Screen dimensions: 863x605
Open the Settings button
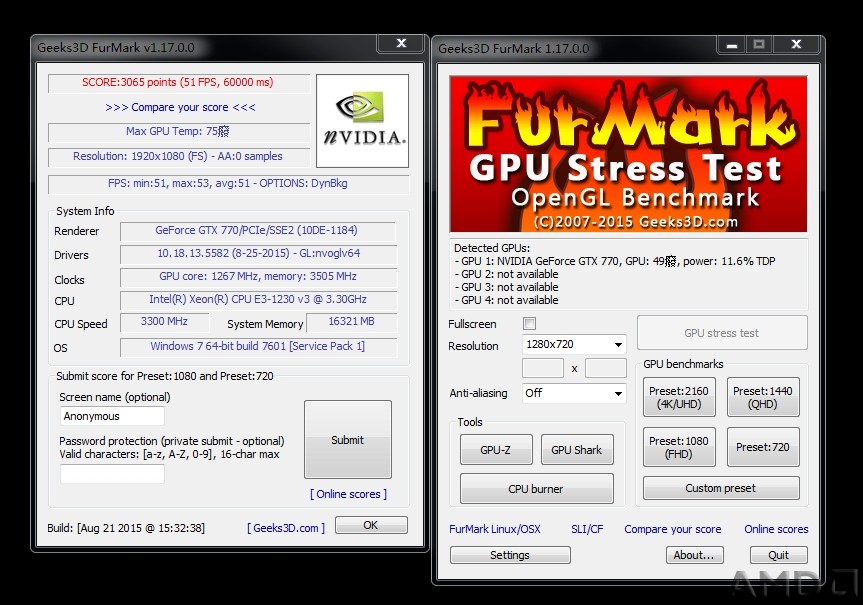tap(510, 555)
